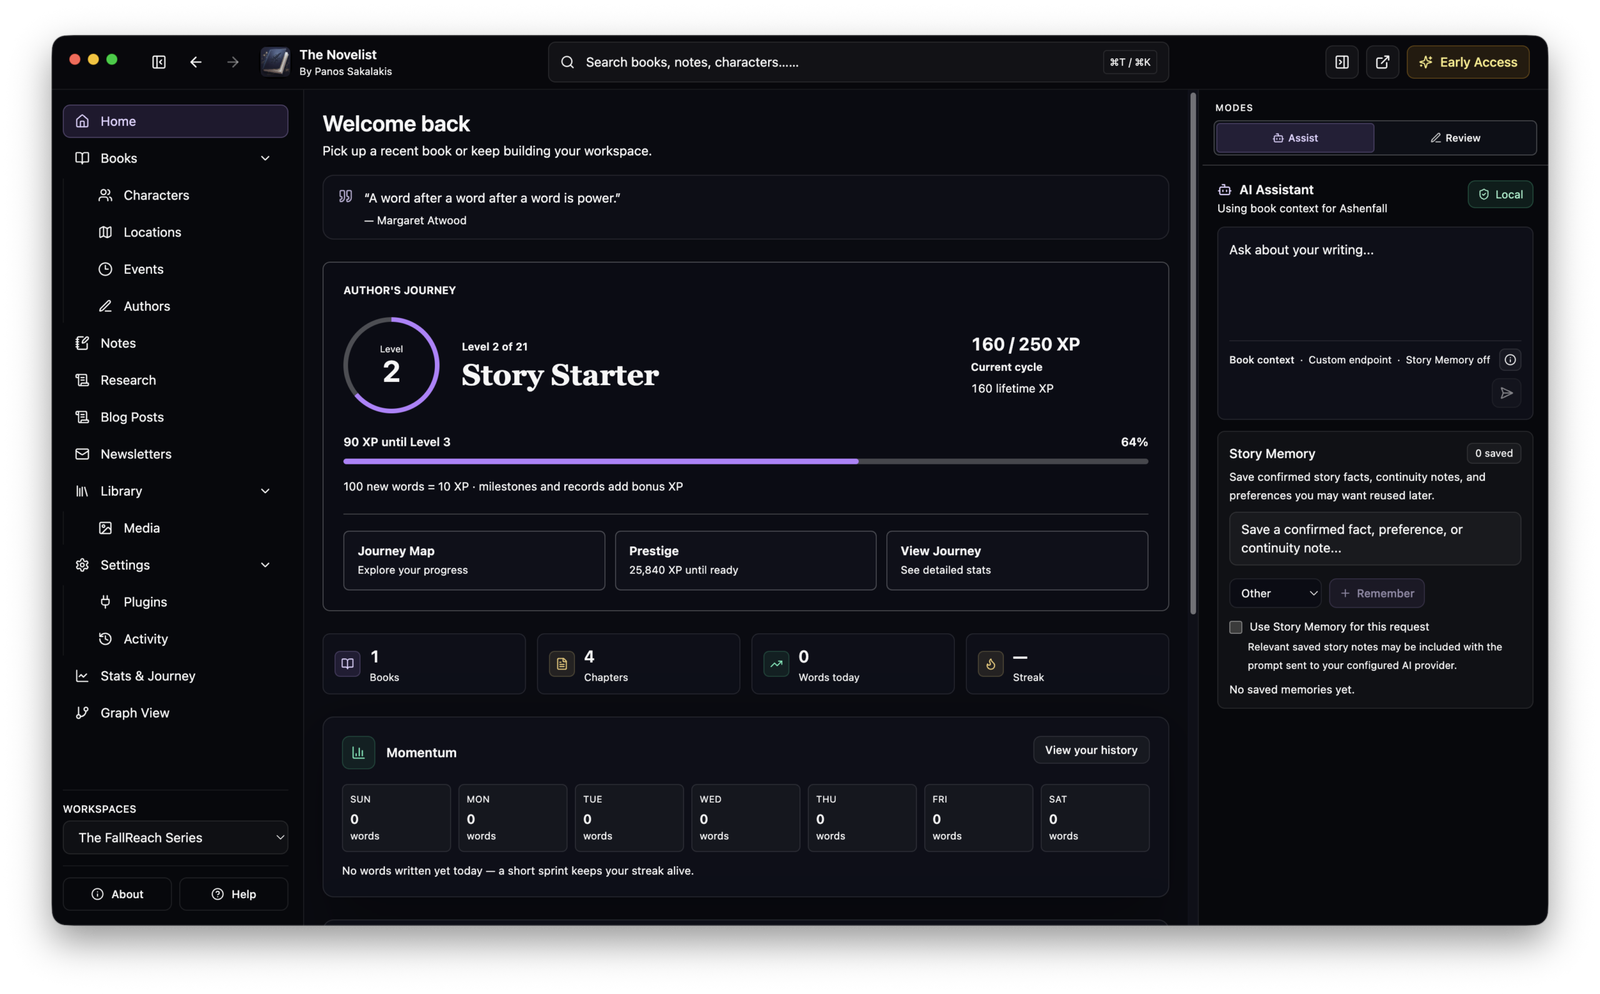Open the Other category dropdown
This screenshot has height=994, width=1600.
1275,593
